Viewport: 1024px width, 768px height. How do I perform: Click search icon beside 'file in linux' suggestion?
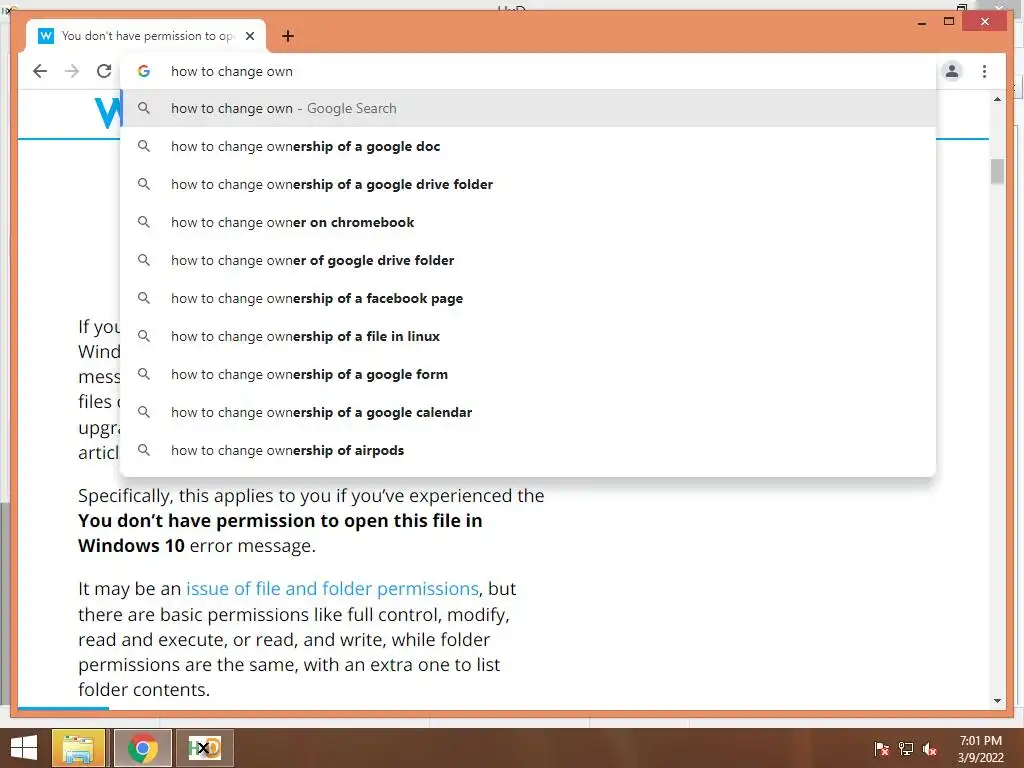(144, 336)
